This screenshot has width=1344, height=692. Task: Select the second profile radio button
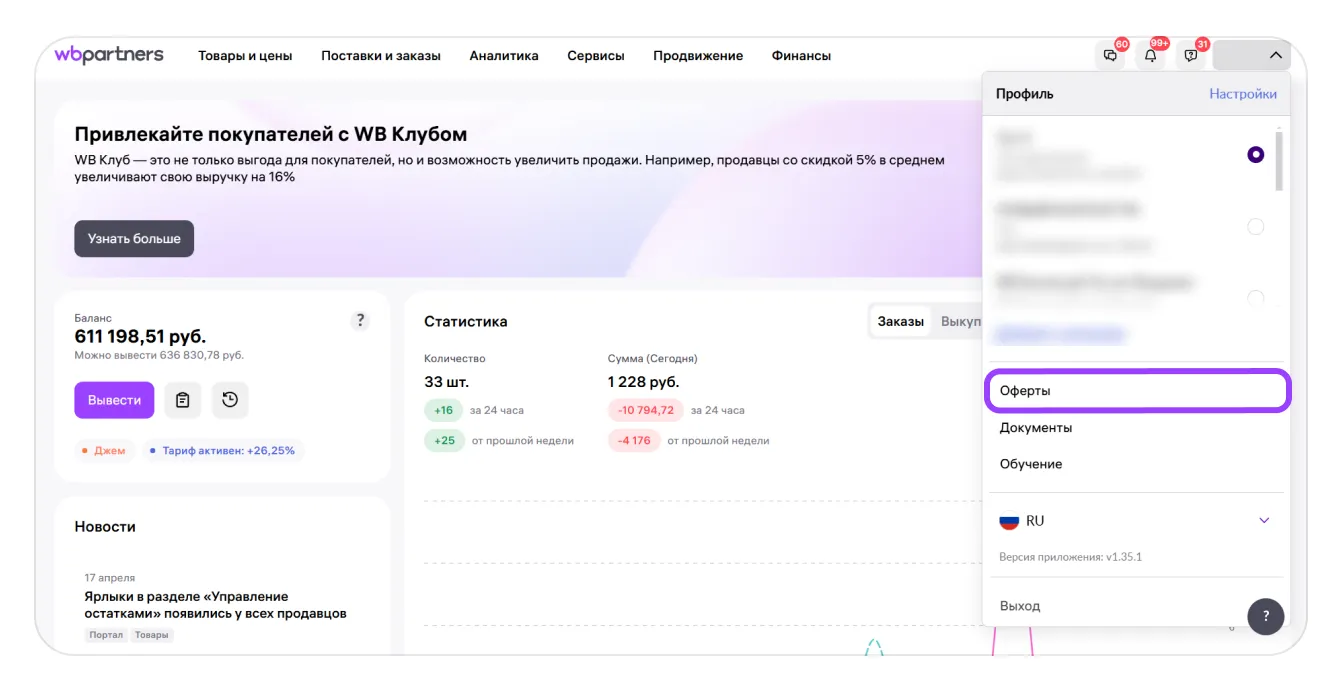click(1255, 227)
